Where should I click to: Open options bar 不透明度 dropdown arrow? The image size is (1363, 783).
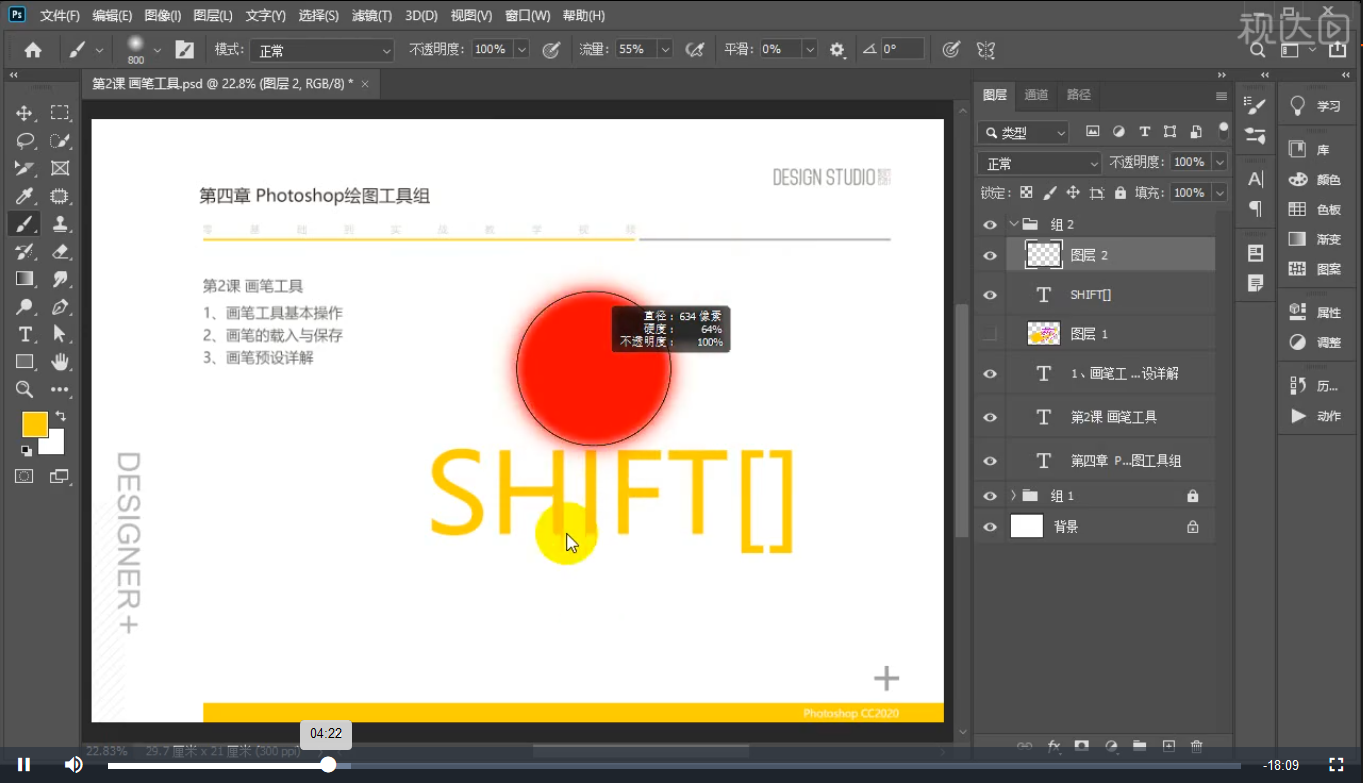(522, 49)
